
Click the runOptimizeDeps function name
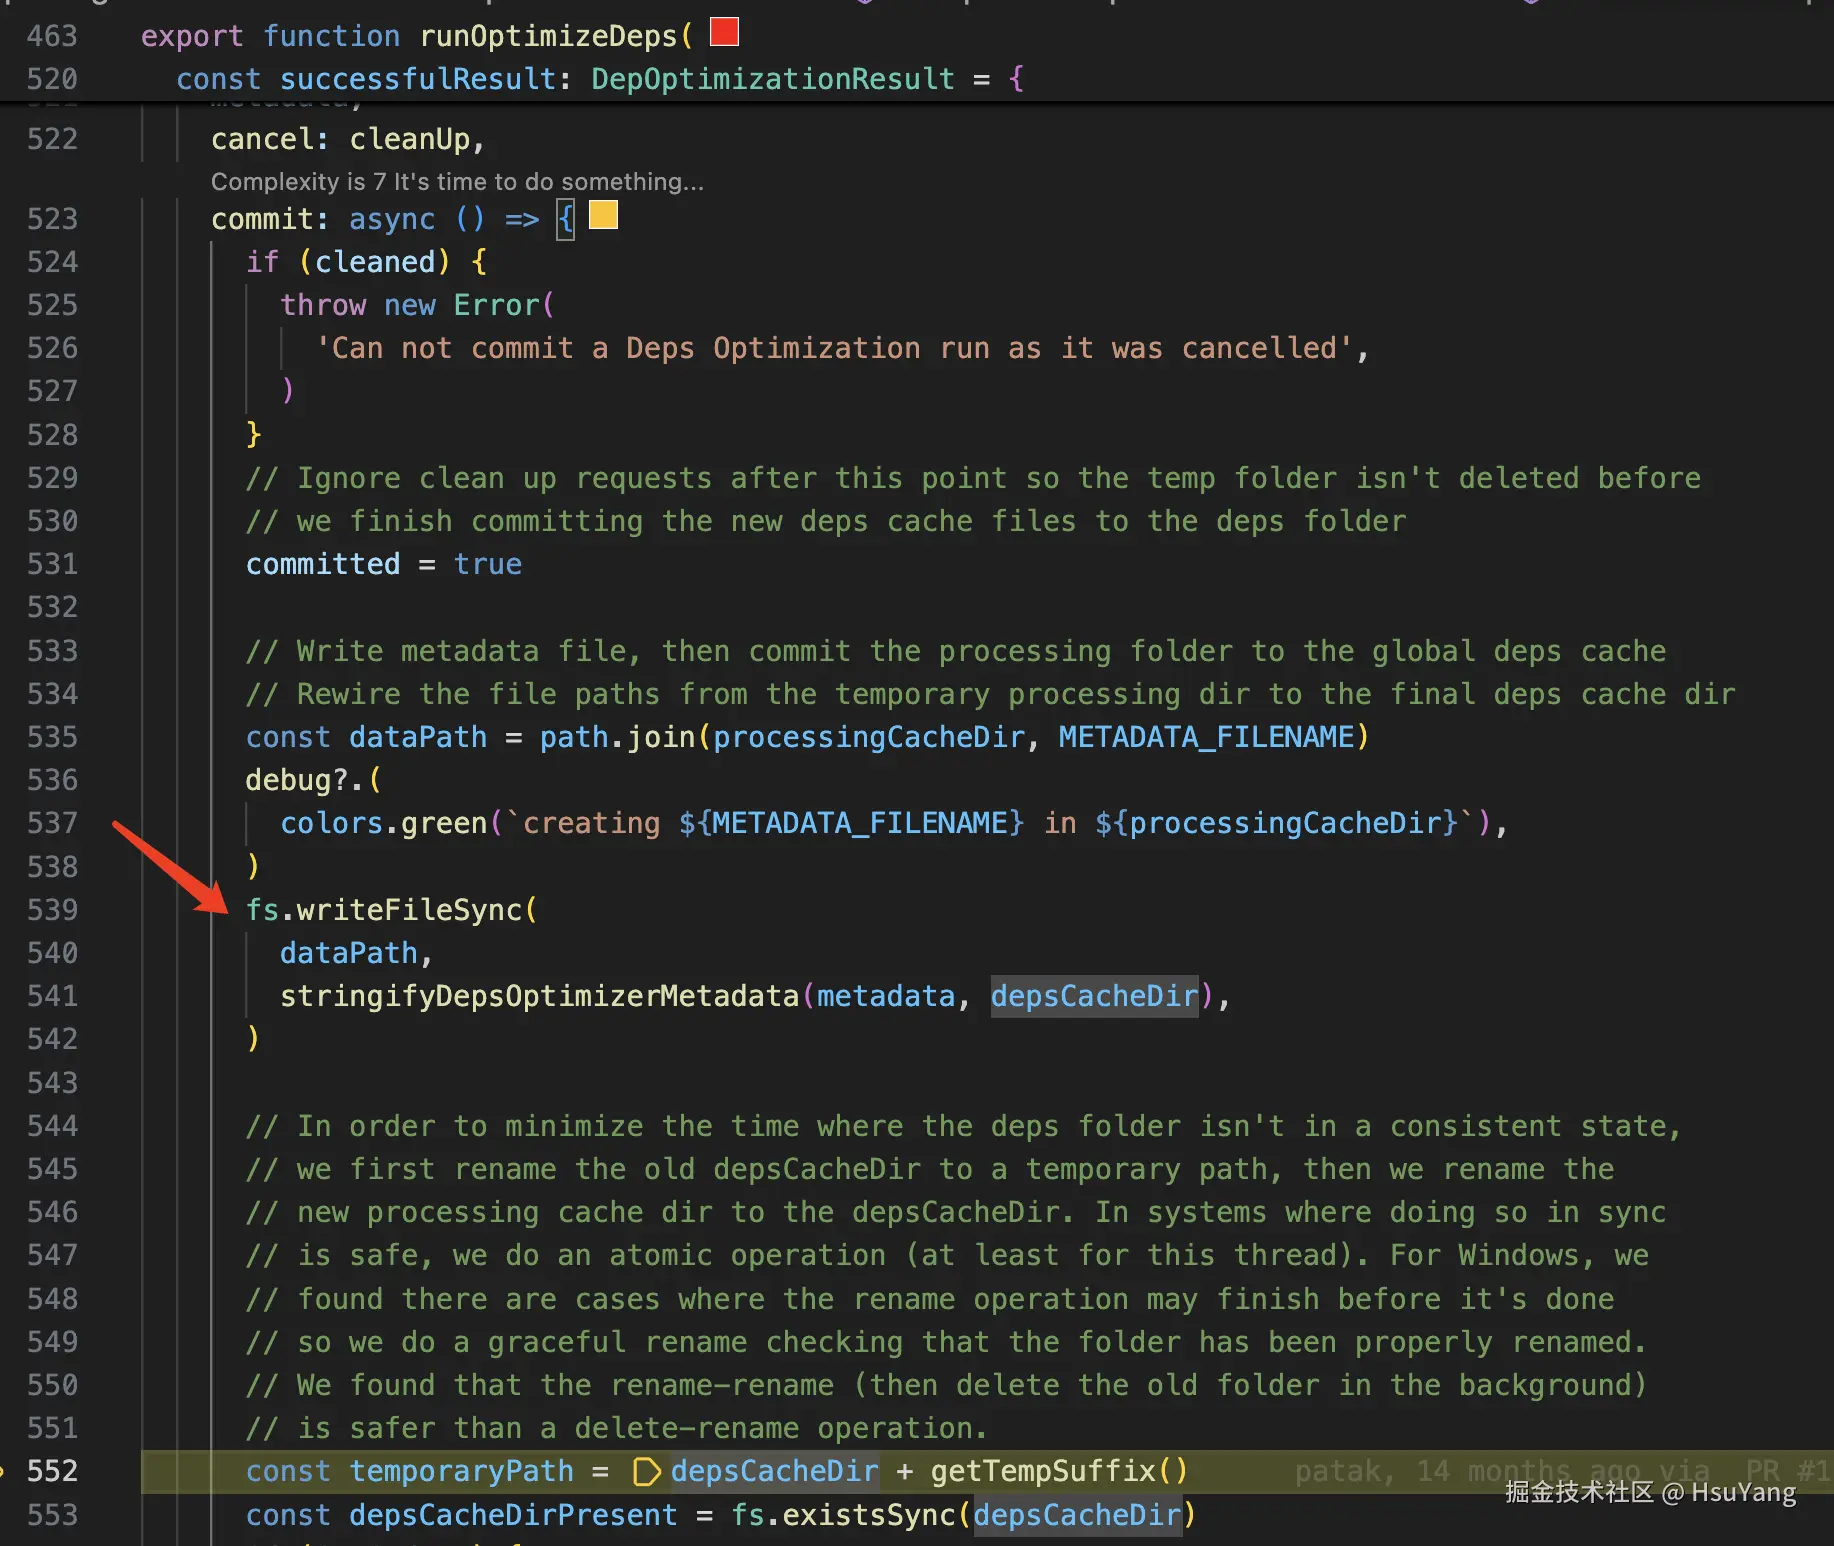point(548,36)
